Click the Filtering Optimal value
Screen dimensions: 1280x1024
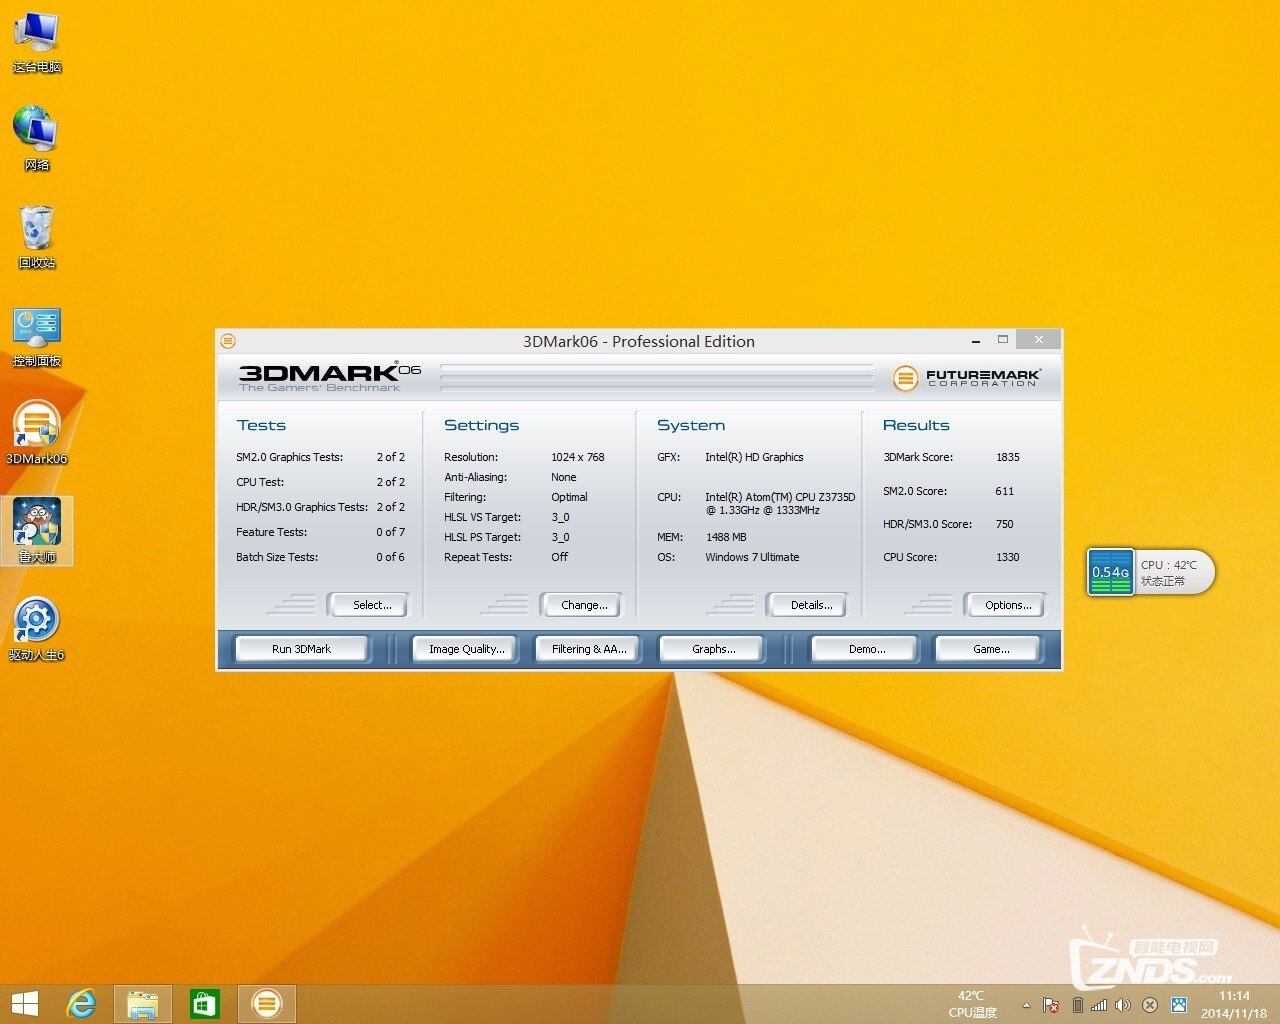click(x=569, y=497)
